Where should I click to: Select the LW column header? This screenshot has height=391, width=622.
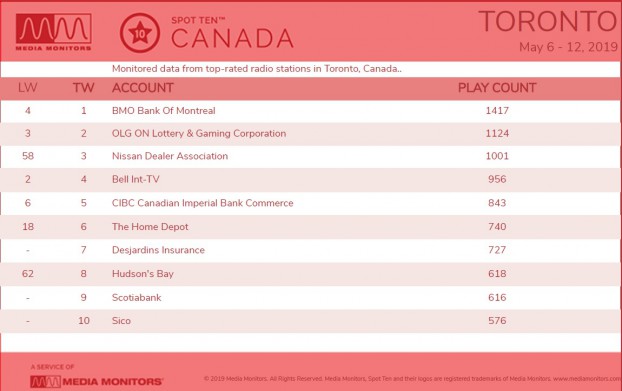click(28, 88)
